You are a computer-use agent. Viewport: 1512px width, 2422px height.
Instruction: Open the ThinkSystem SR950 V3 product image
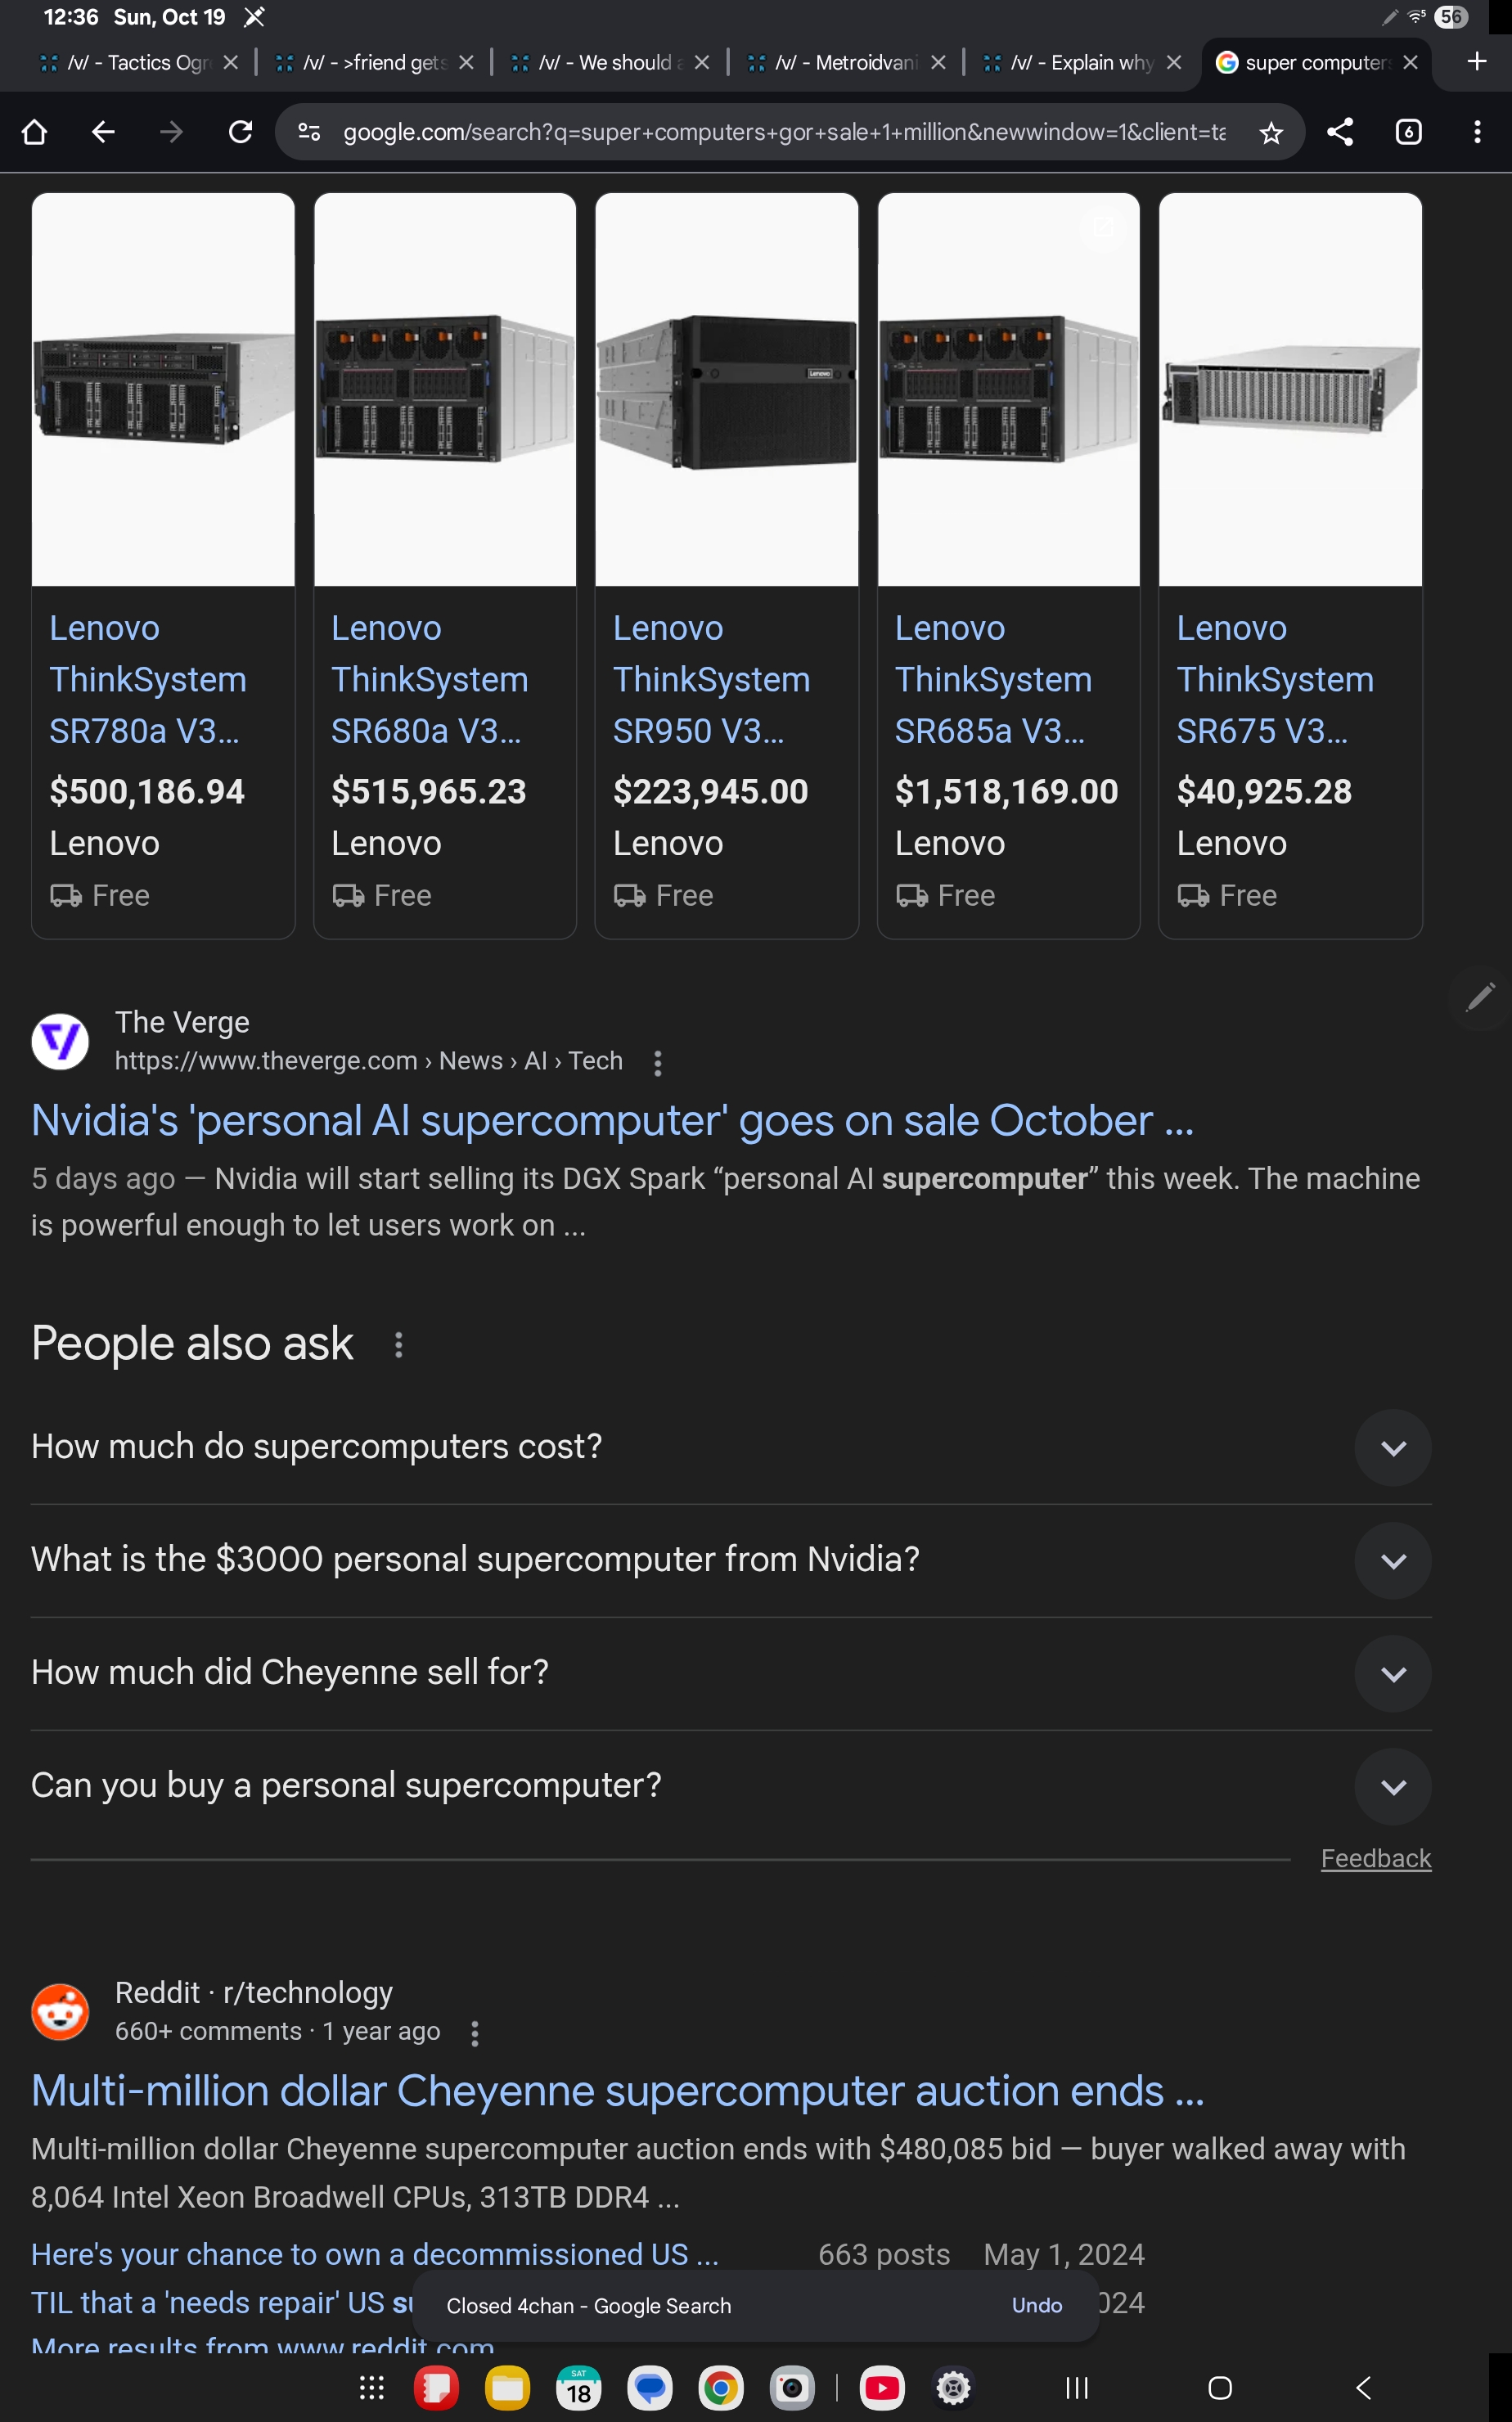pos(727,389)
